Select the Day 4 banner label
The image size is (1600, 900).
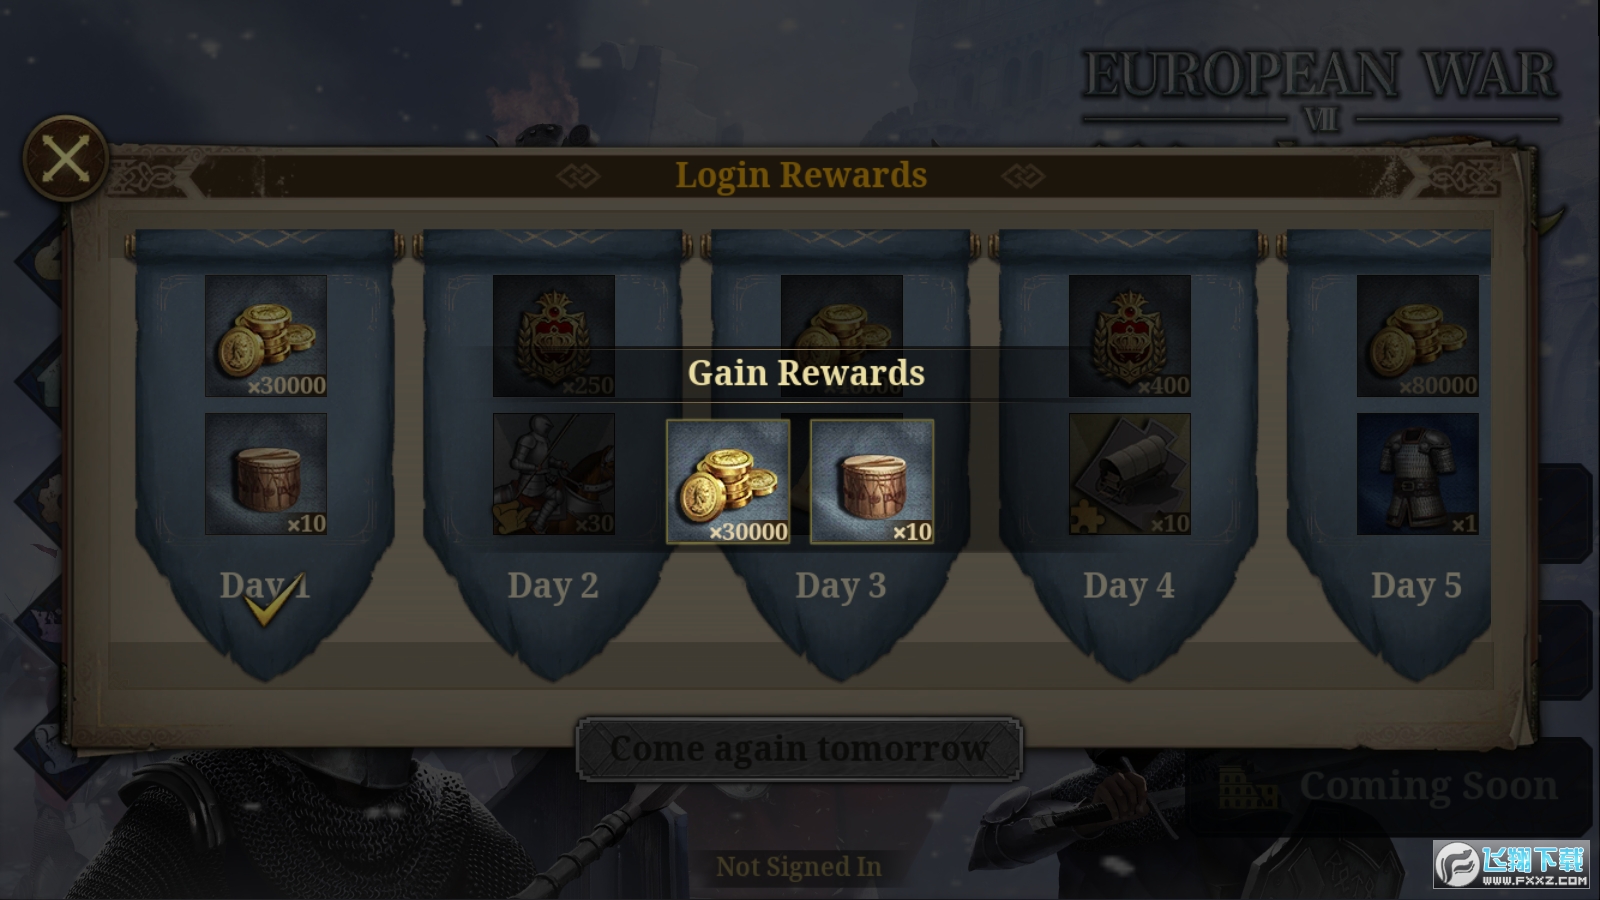tap(1129, 586)
